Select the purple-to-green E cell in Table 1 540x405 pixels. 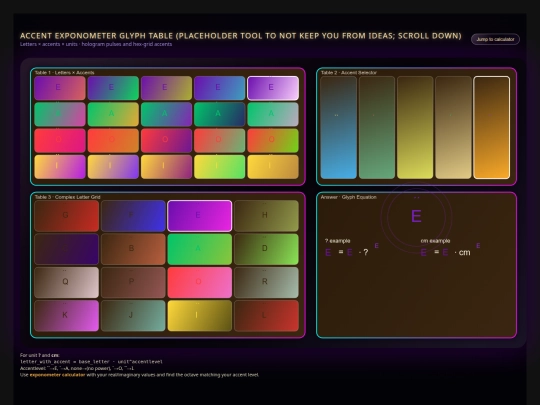point(113,88)
